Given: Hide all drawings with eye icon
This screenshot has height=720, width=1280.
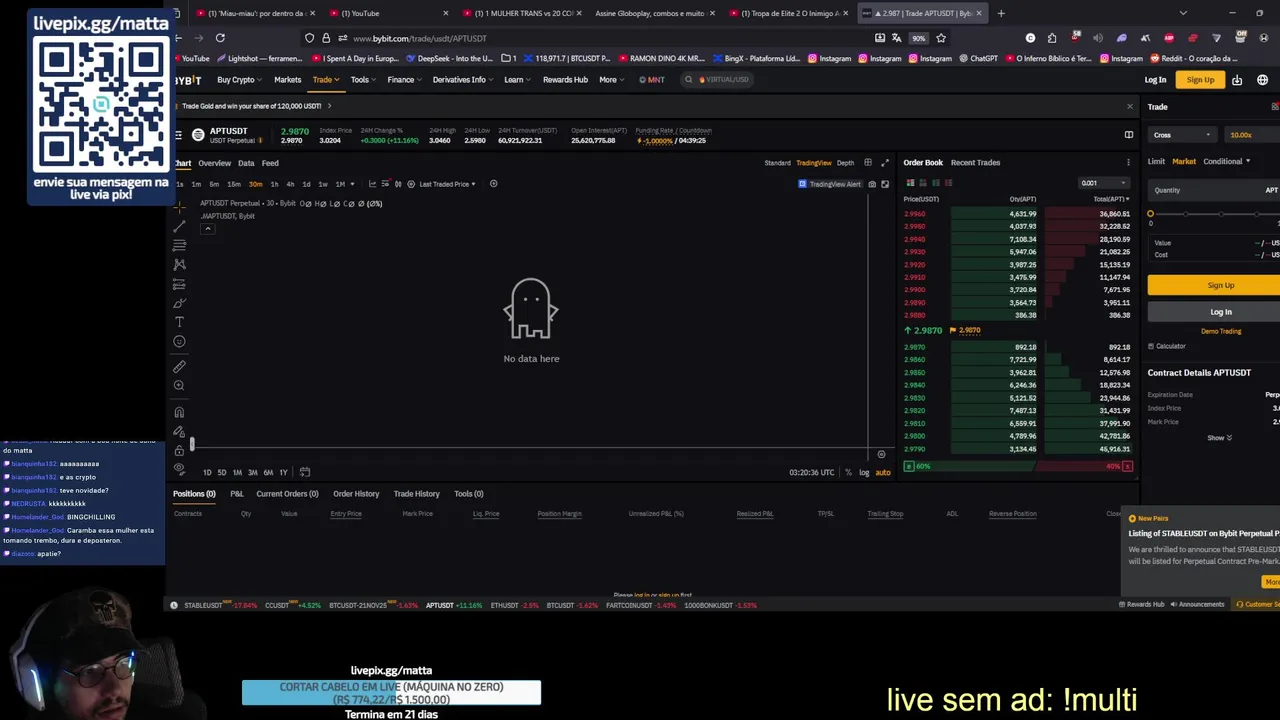Looking at the screenshot, I should point(179,468).
